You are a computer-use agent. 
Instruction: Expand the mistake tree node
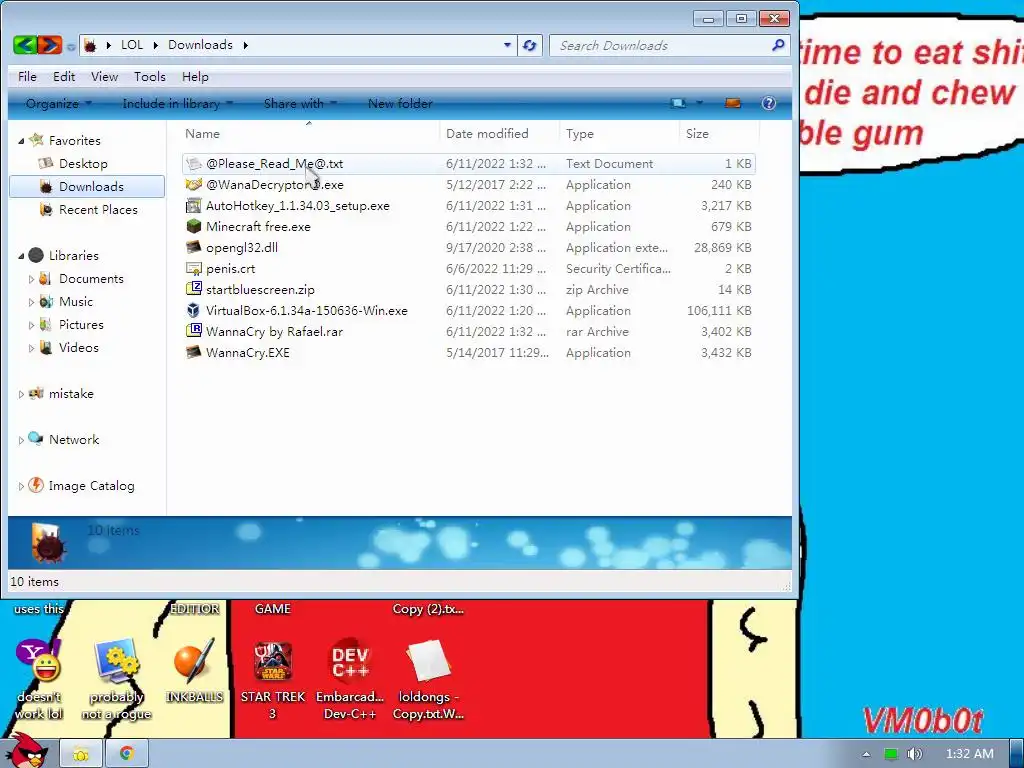pyautogui.click(x=21, y=394)
